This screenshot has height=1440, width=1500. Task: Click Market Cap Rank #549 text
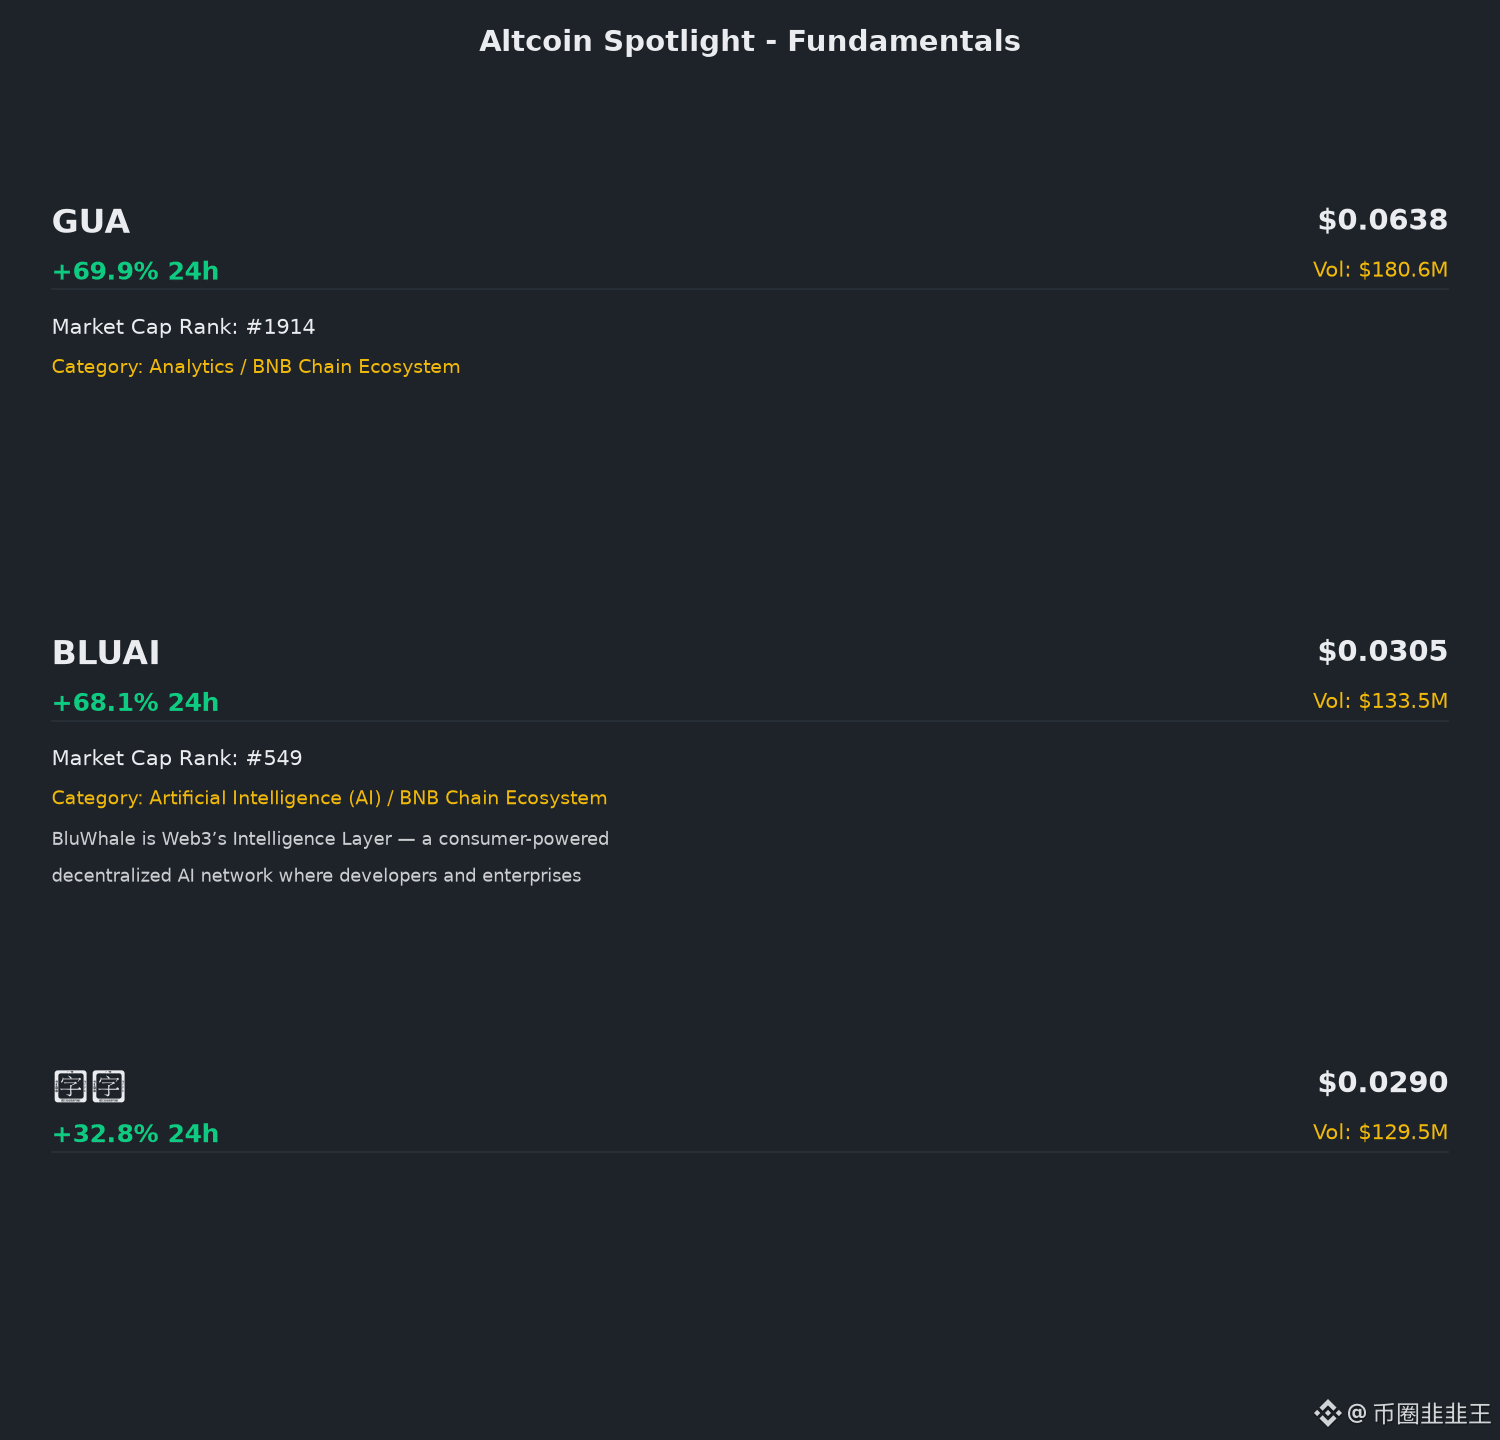click(x=177, y=758)
